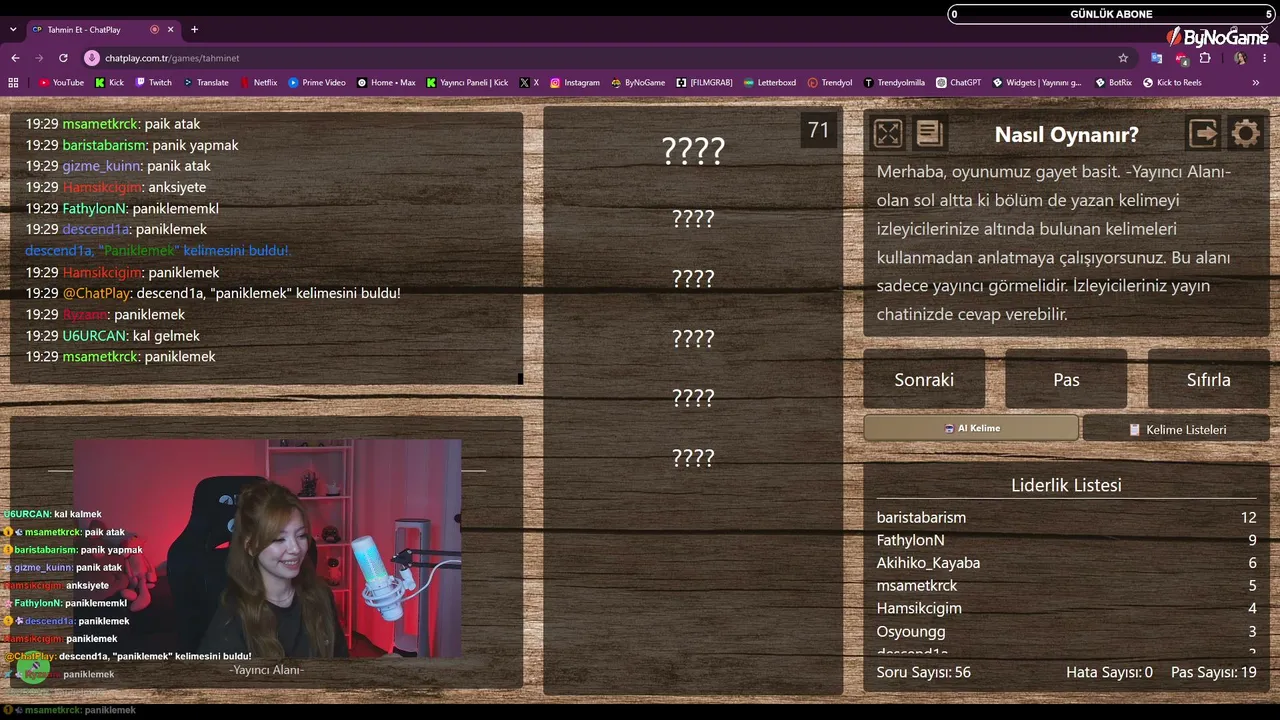Open the Translate bookmark

[x=205, y=83]
